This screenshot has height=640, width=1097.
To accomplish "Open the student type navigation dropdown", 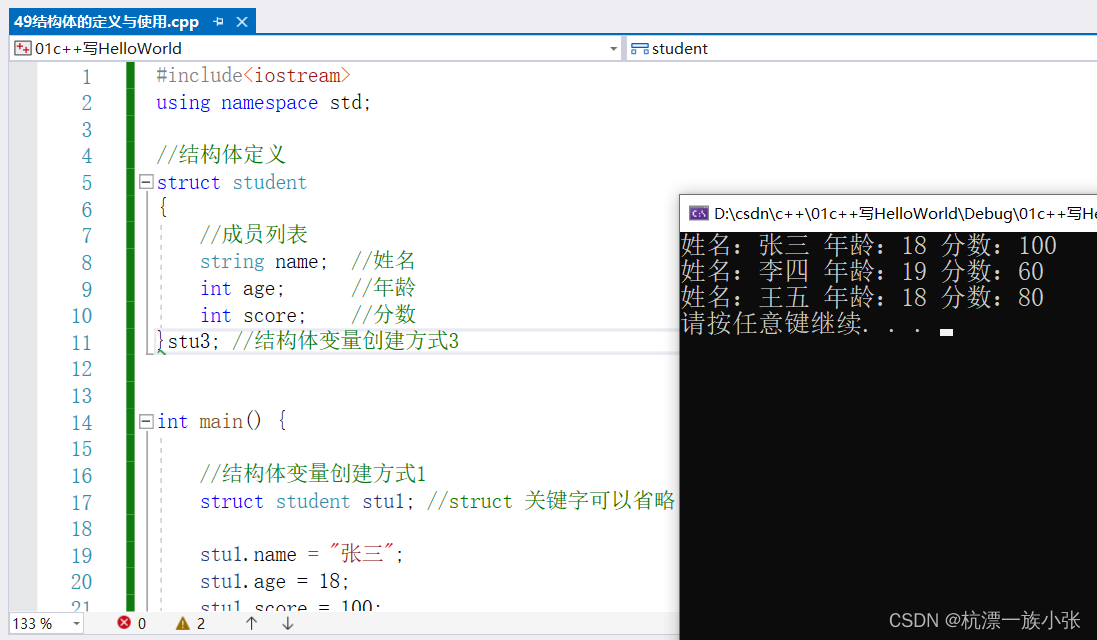I will (x=861, y=48).
